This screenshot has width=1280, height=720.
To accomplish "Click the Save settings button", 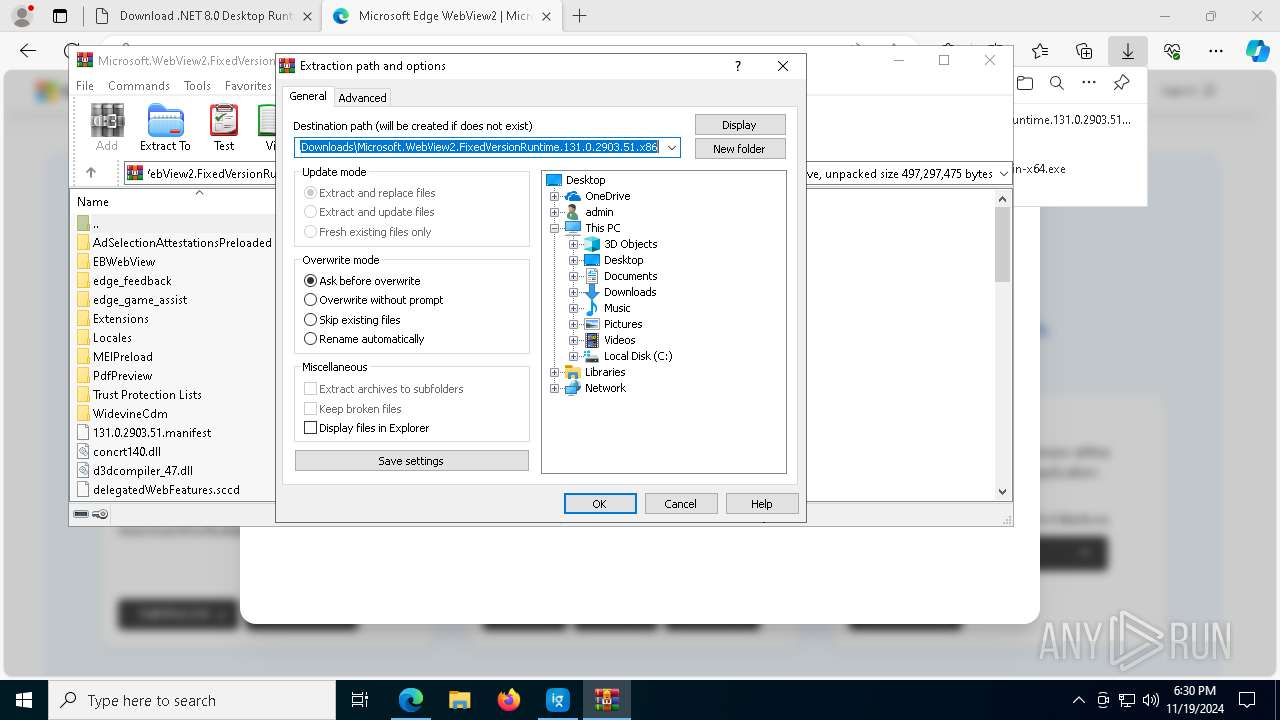I will pyautogui.click(x=411, y=461).
